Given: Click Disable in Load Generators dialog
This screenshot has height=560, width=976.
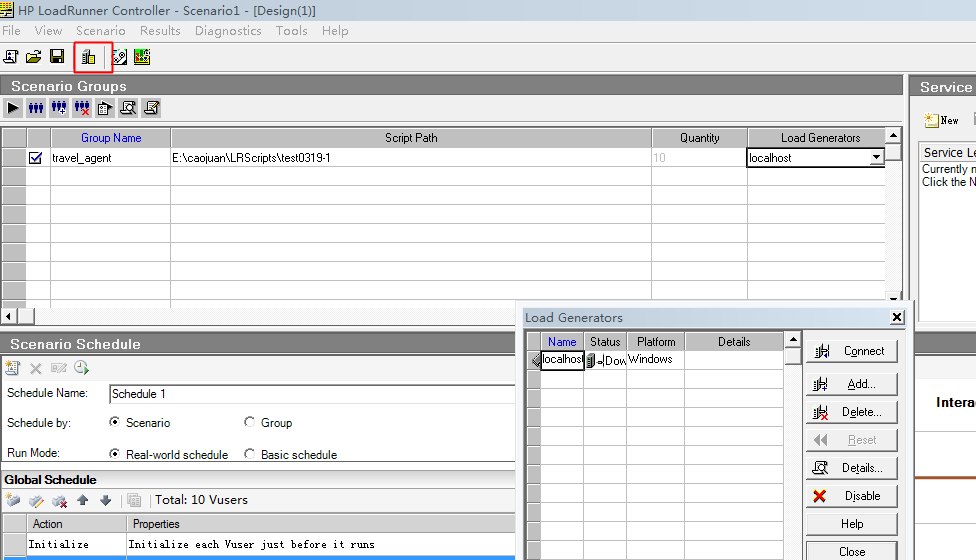Looking at the screenshot, I should pos(852,496).
